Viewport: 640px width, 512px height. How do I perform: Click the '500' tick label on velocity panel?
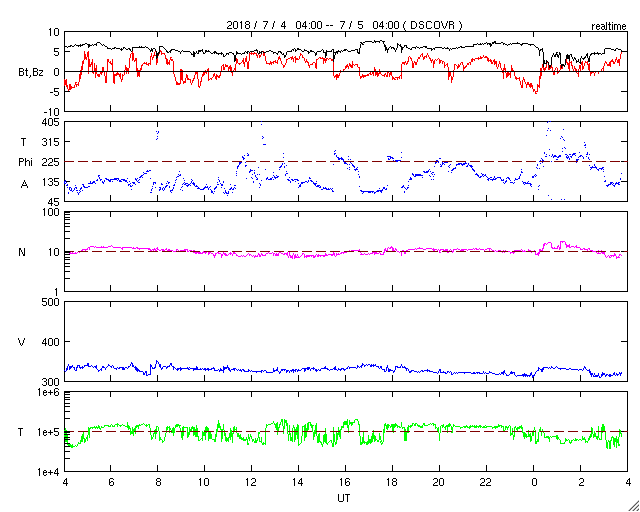click(x=51, y=302)
